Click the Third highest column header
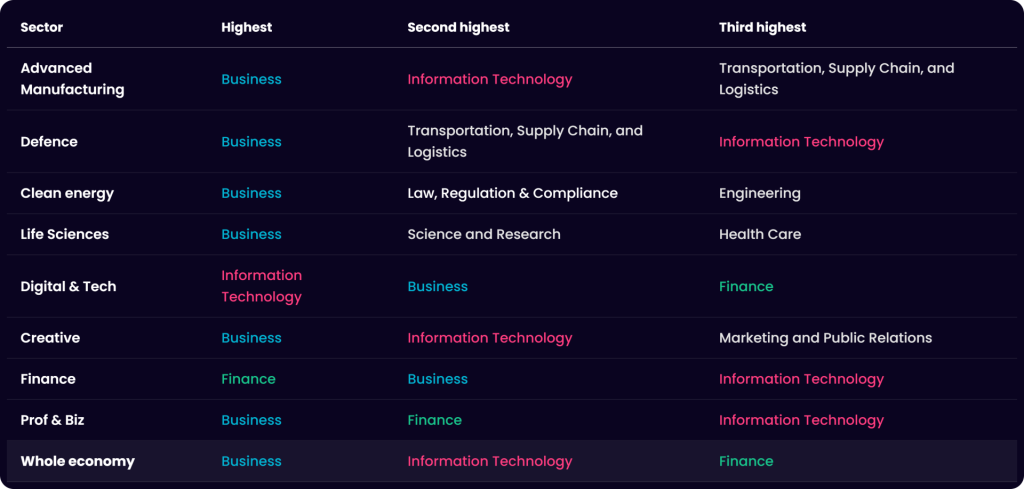Screen dimensions: 1024x489 pos(763,27)
